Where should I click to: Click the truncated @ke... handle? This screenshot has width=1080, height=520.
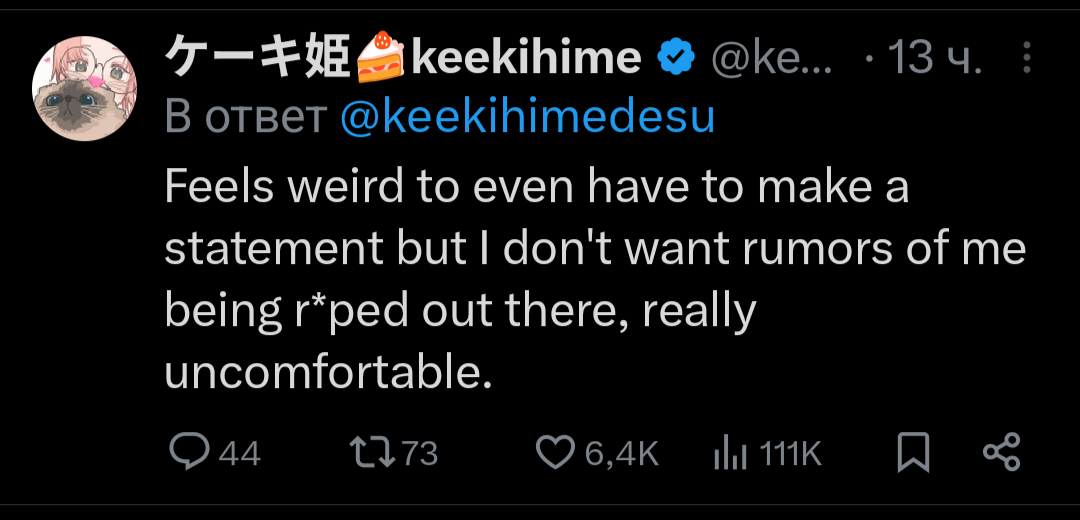coord(770,59)
